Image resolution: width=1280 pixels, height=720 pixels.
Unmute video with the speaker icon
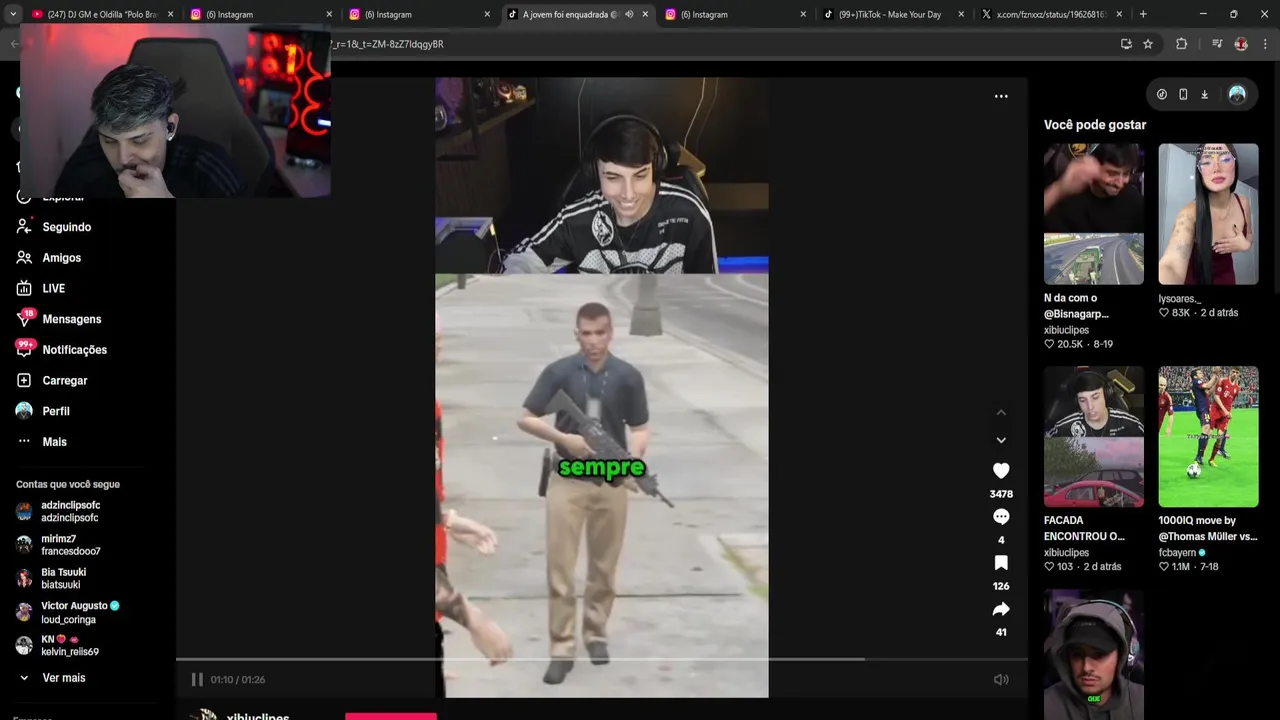(1001, 679)
